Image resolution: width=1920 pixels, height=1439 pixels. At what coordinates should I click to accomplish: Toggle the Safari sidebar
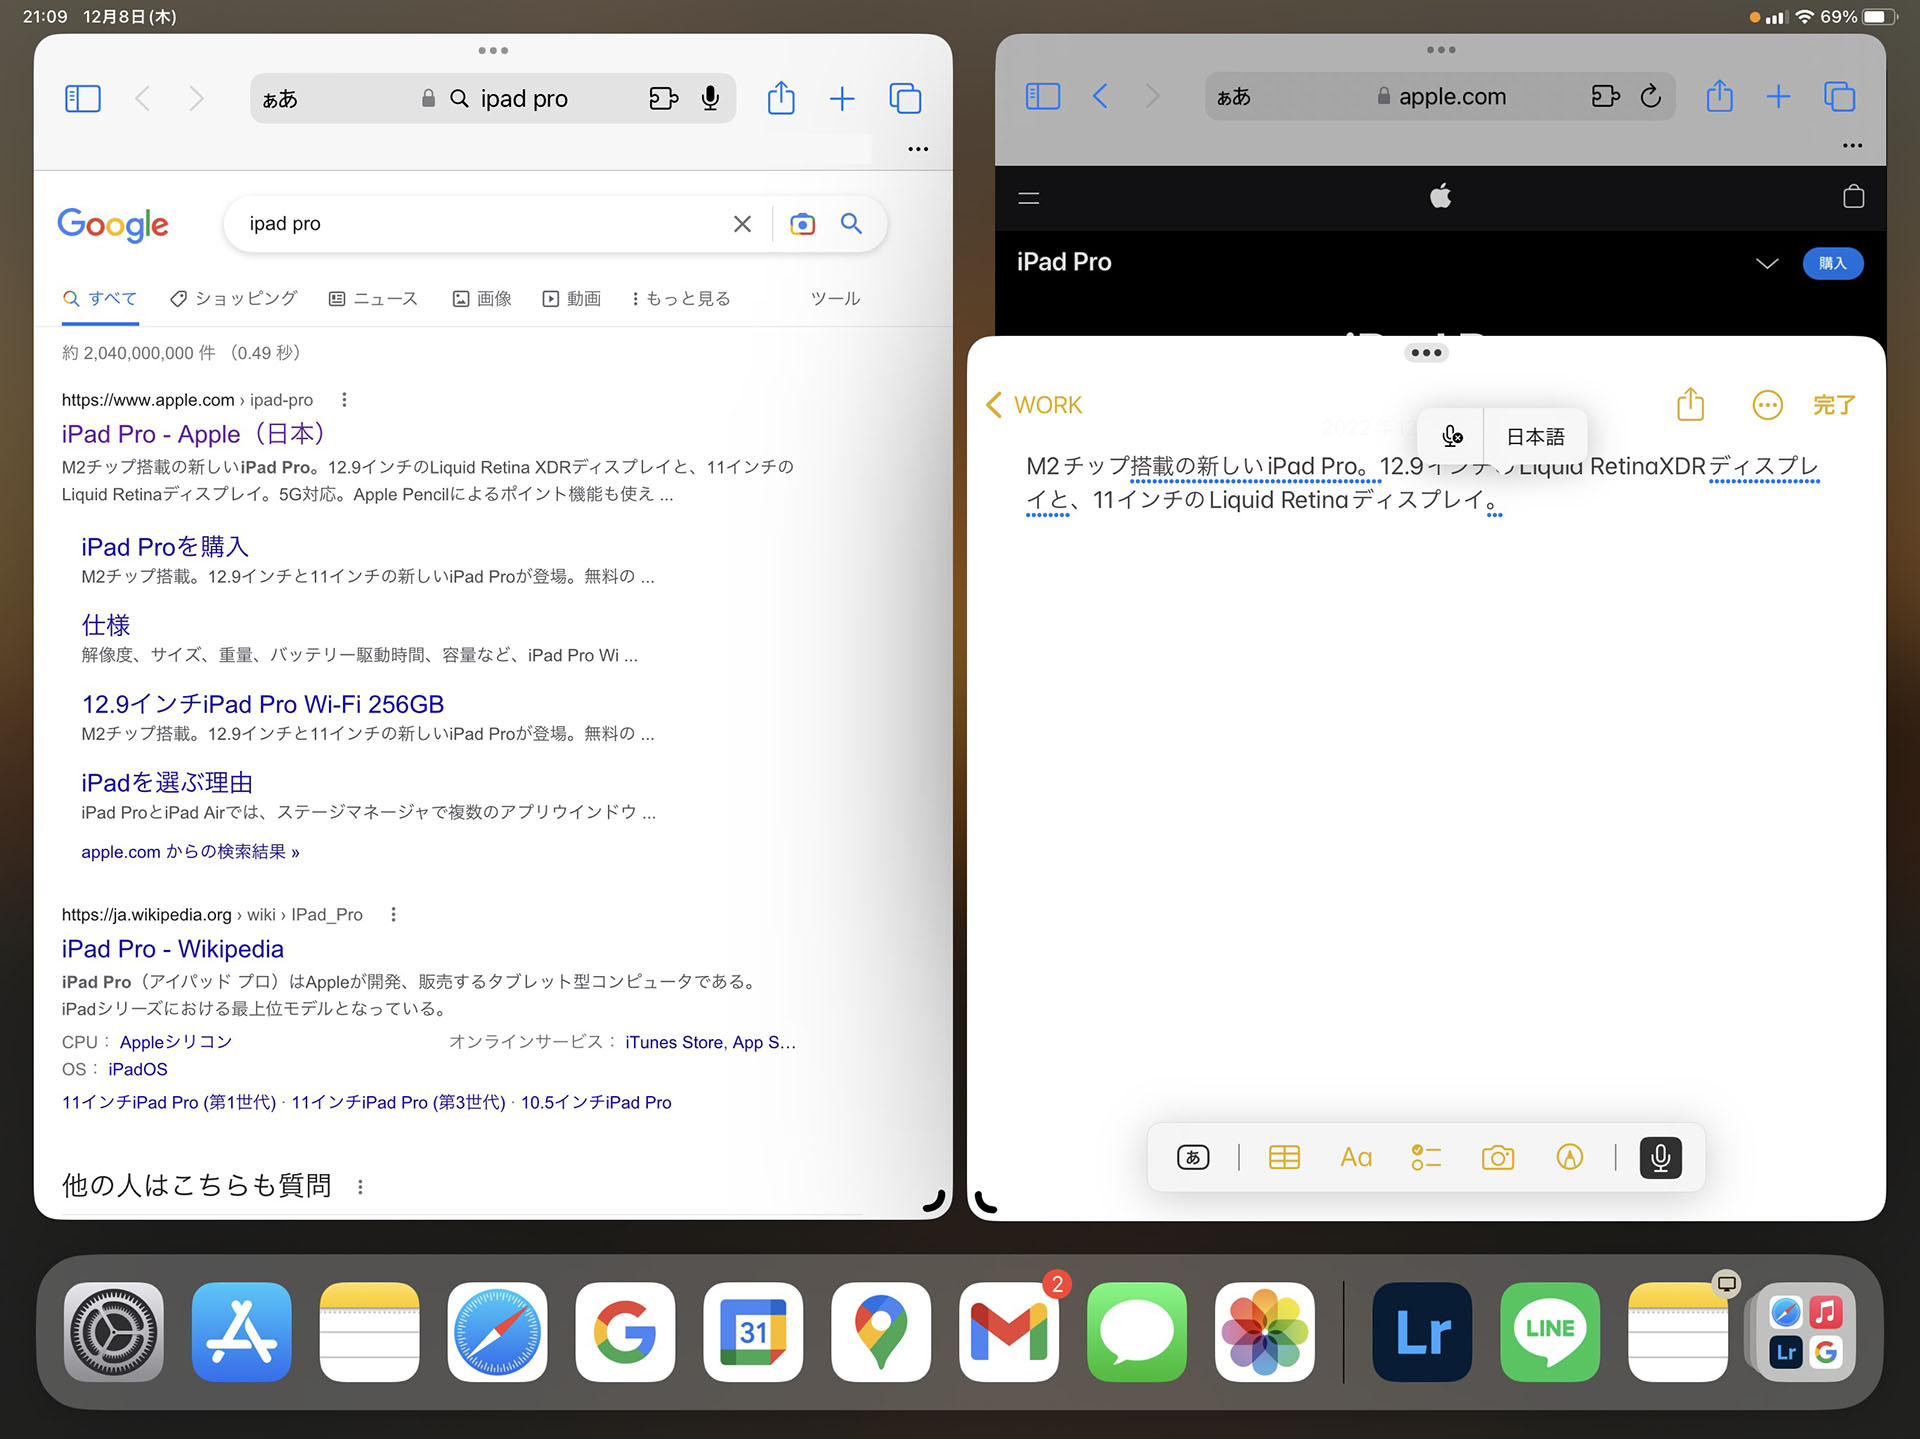pyautogui.click(x=83, y=98)
